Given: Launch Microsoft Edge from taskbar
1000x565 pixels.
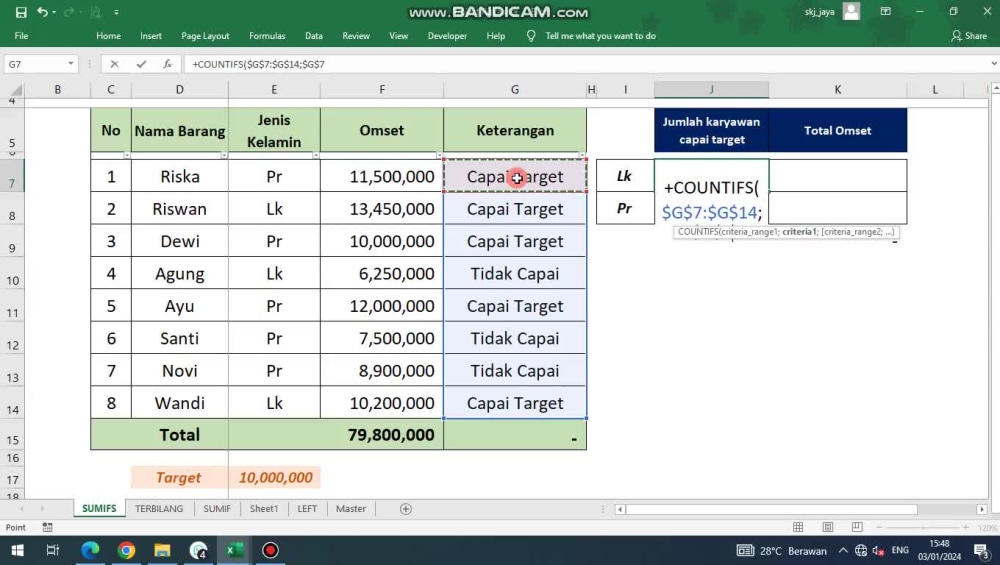Looking at the screenshot, I should click(90, 550).
